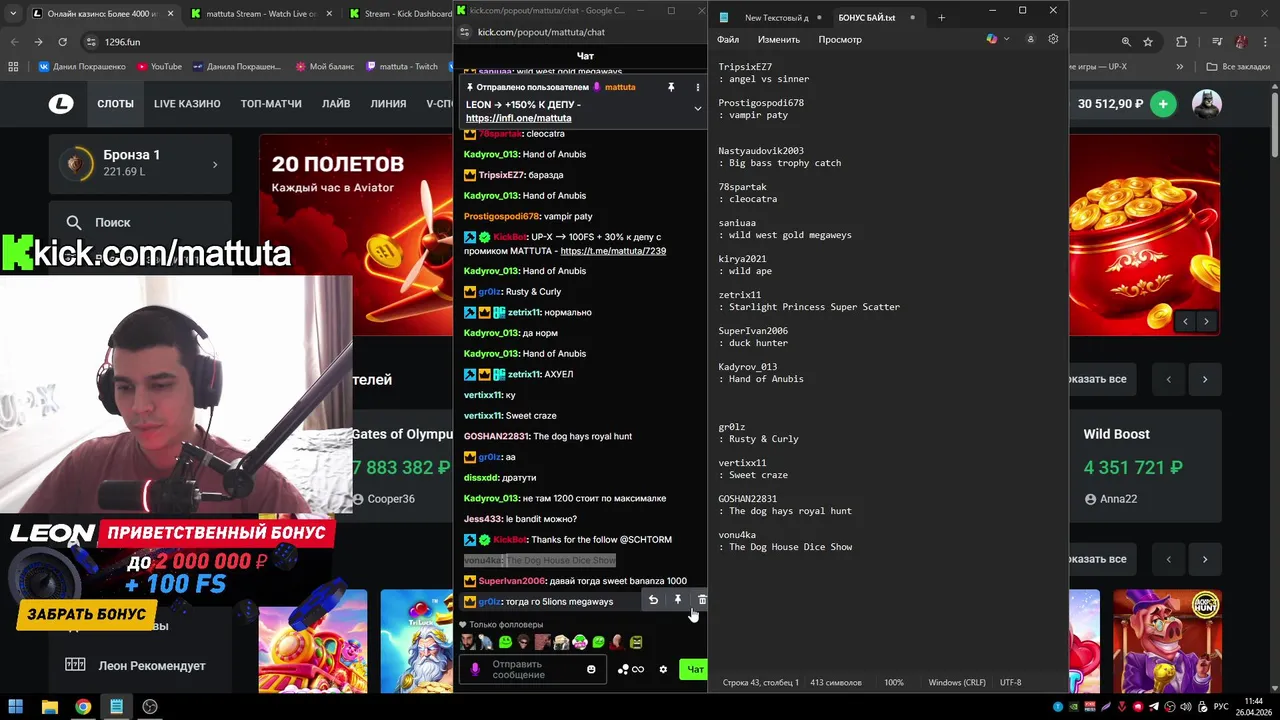Open the Просмотр menu in Notepad
Viewport: 1280px width, 720px height.
840,39
